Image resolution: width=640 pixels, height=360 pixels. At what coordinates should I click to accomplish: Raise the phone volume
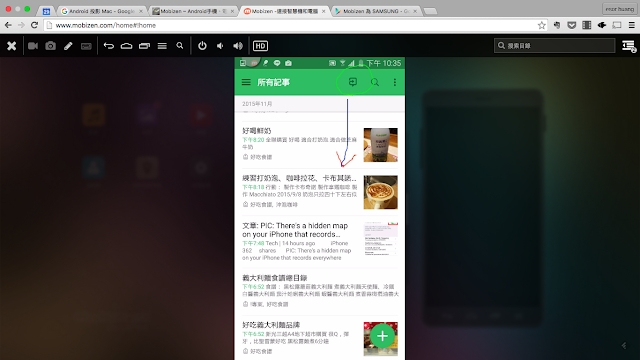click(x=238, y=46)
